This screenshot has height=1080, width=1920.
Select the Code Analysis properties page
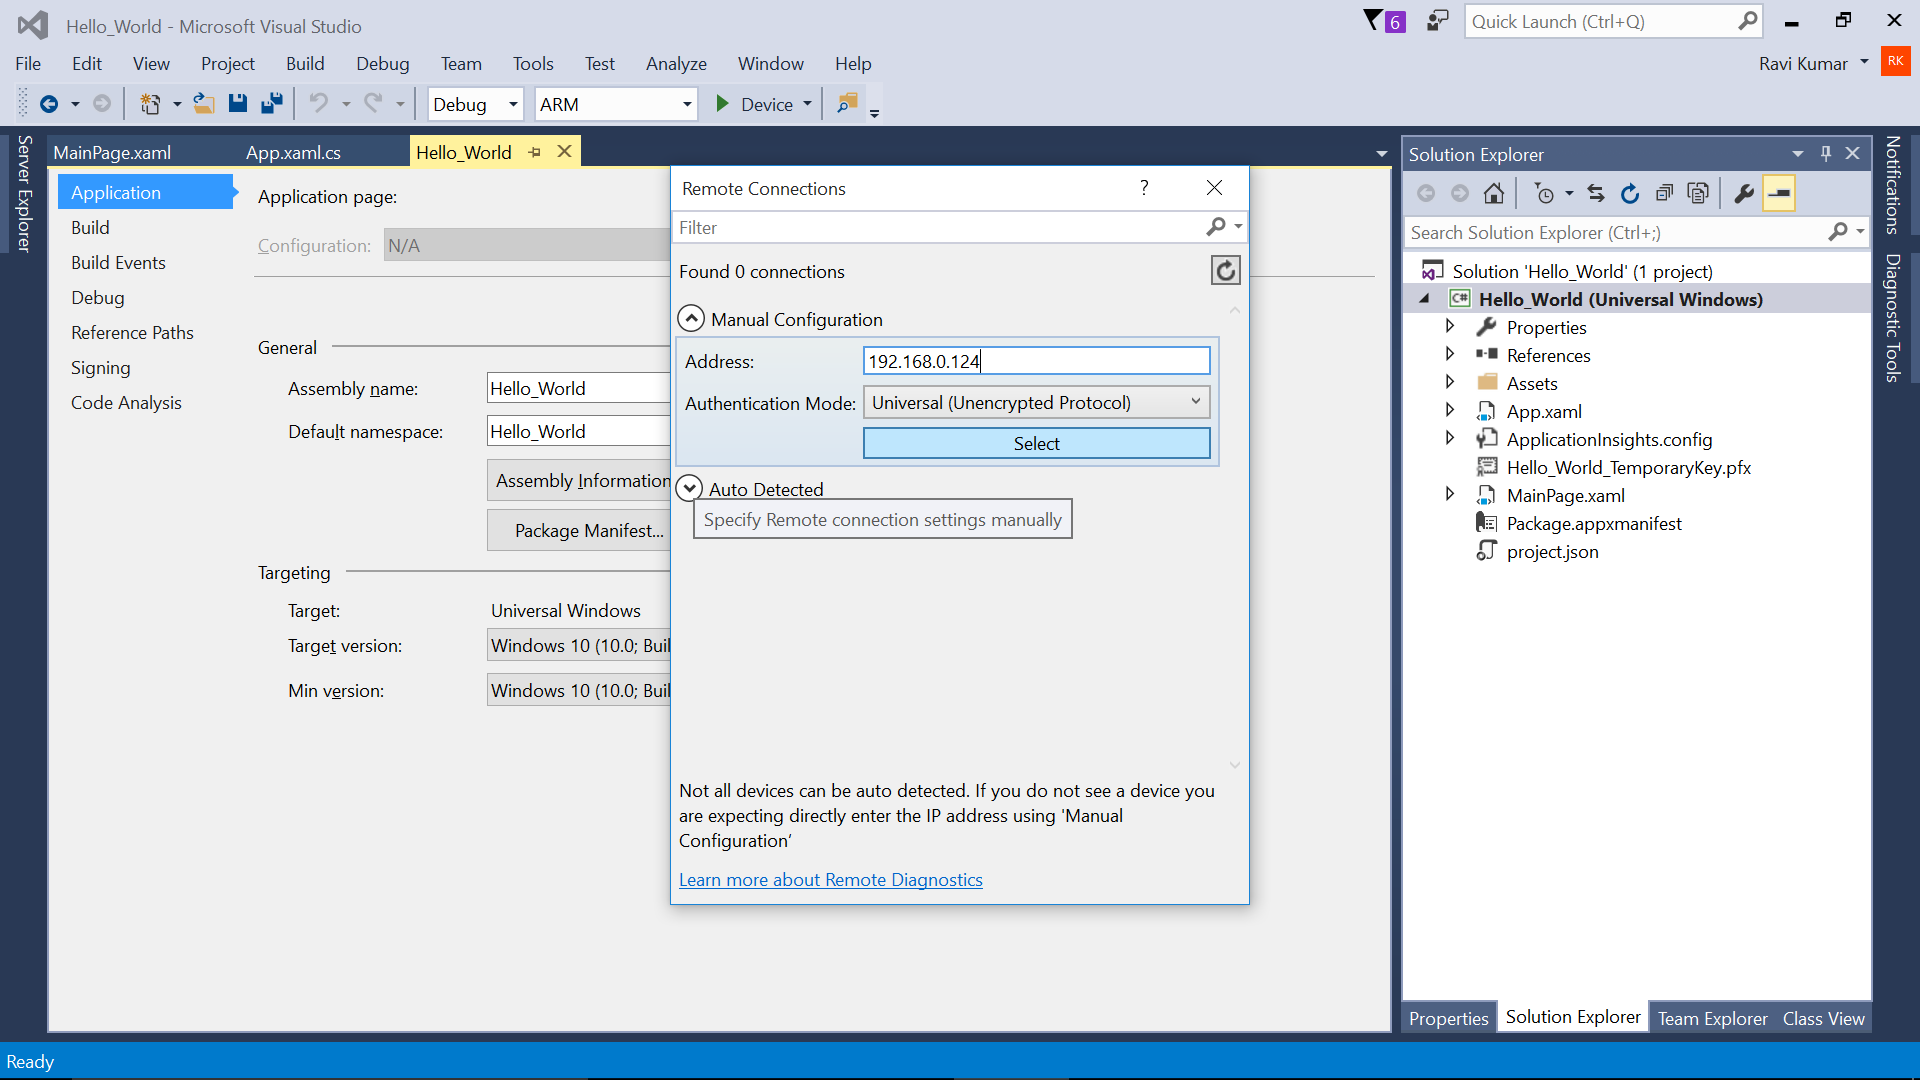click(x=126, y=402)
